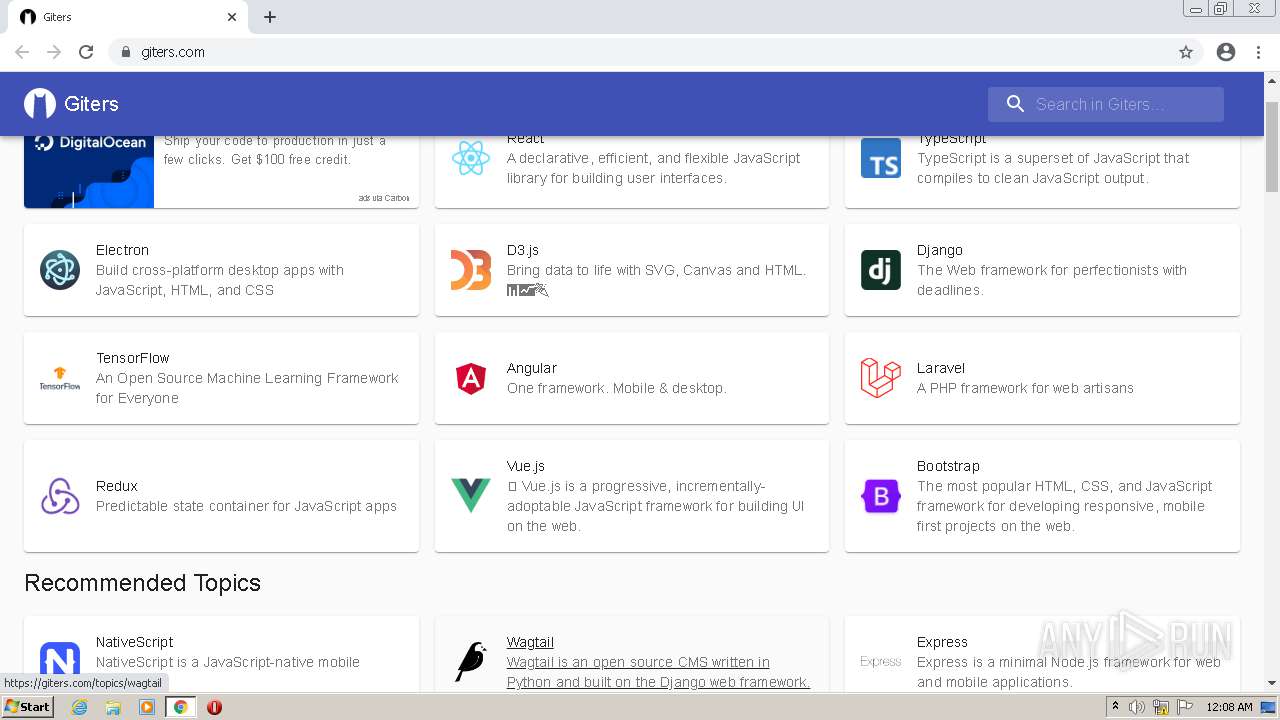Click the page vertical scrollbar thumb
Image resolution: width=1280 pixels, height=720 pixels.
(1272, 145)
